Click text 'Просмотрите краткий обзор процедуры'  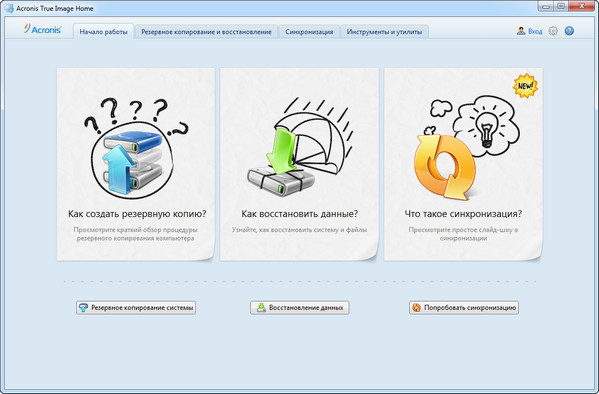pyautogui.click(x=136, y=230)
